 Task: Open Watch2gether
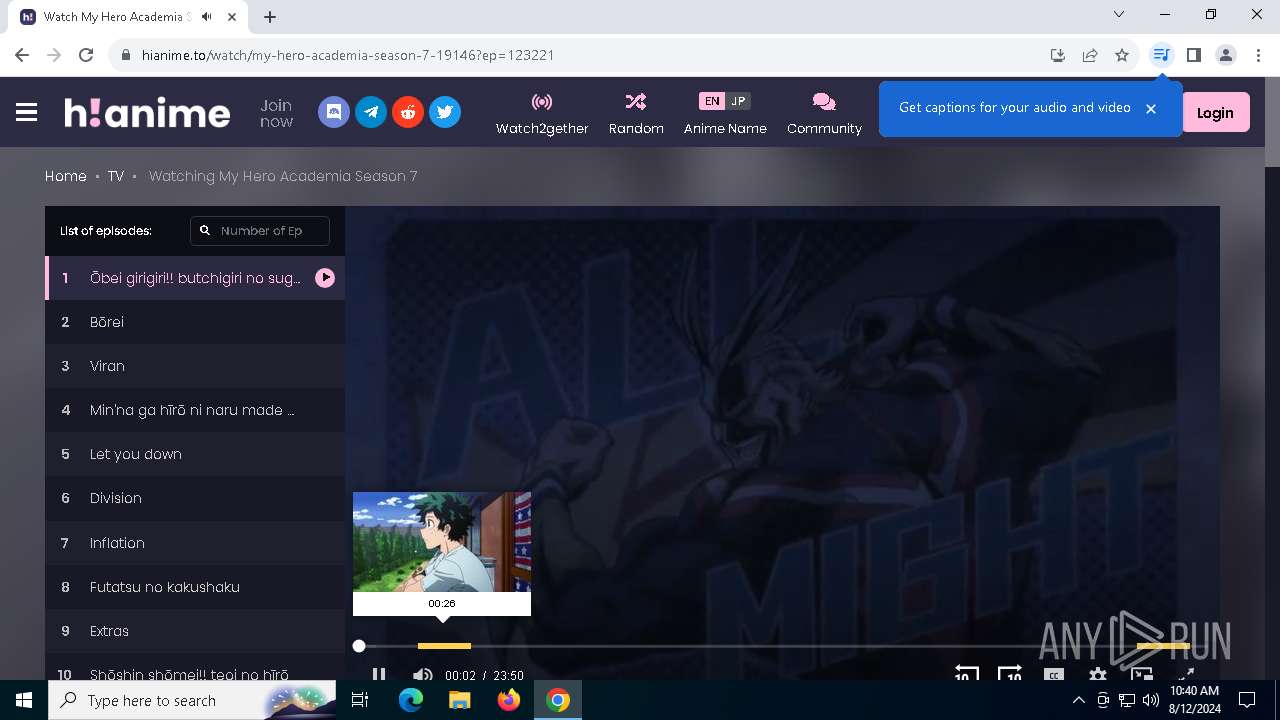pyautogui.click(x=542, y=113)
